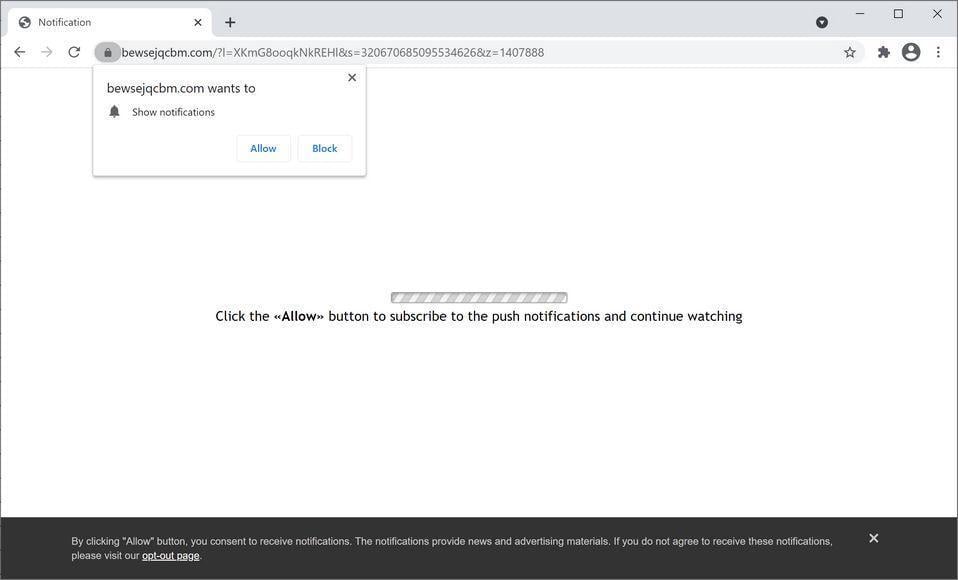Bookmark this page using the star icon
Viewport: 958px width, 580px height.
pos(848,52)
